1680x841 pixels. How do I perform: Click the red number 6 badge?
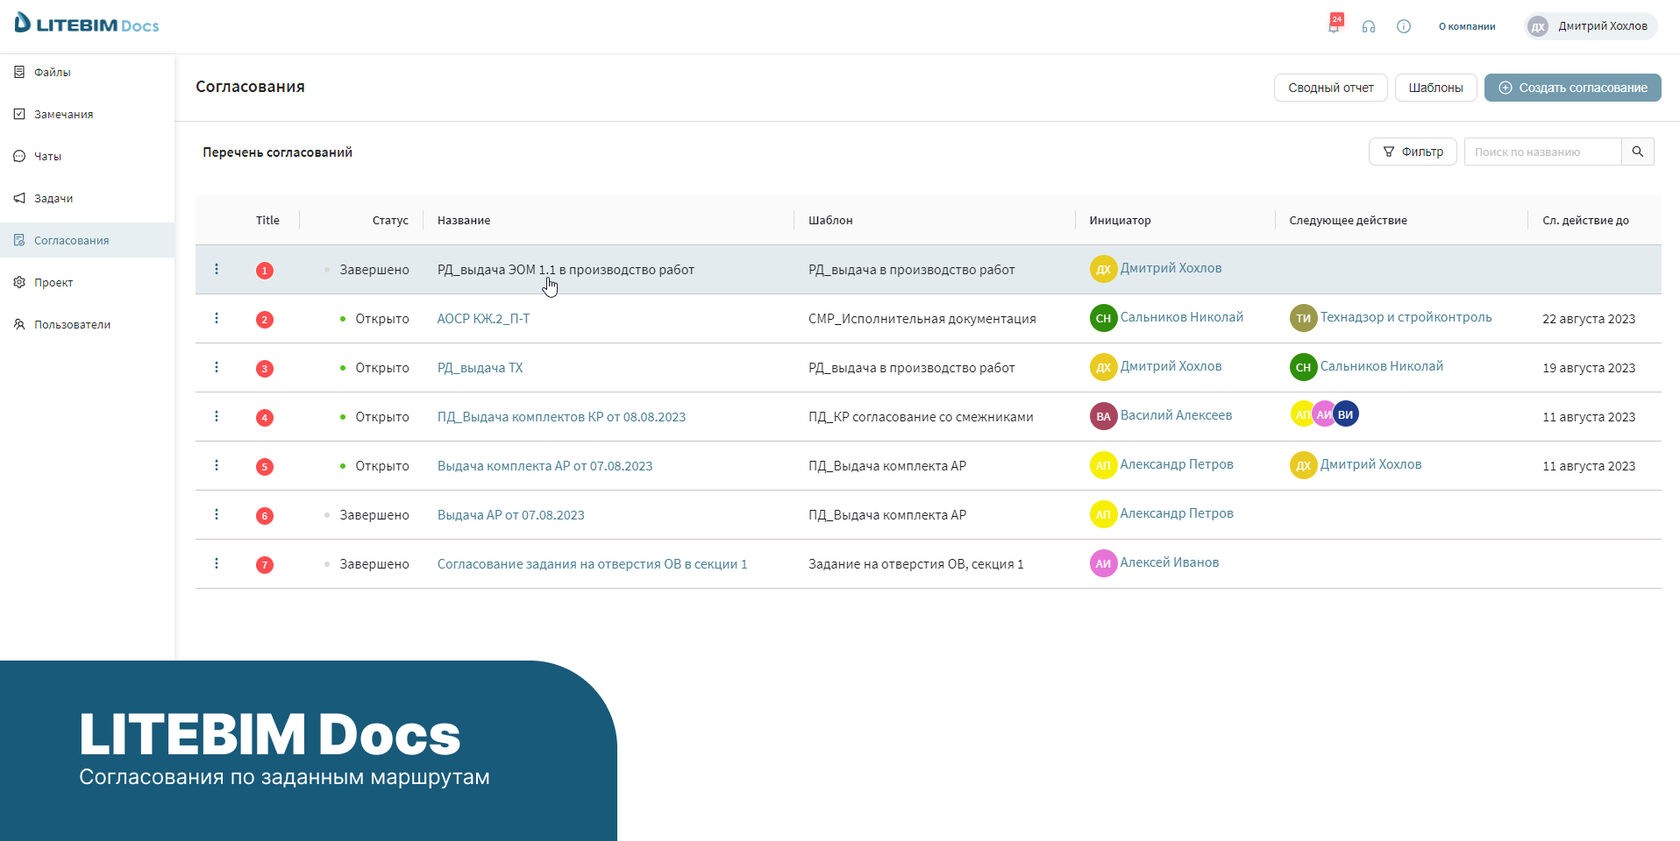[264, 515]
